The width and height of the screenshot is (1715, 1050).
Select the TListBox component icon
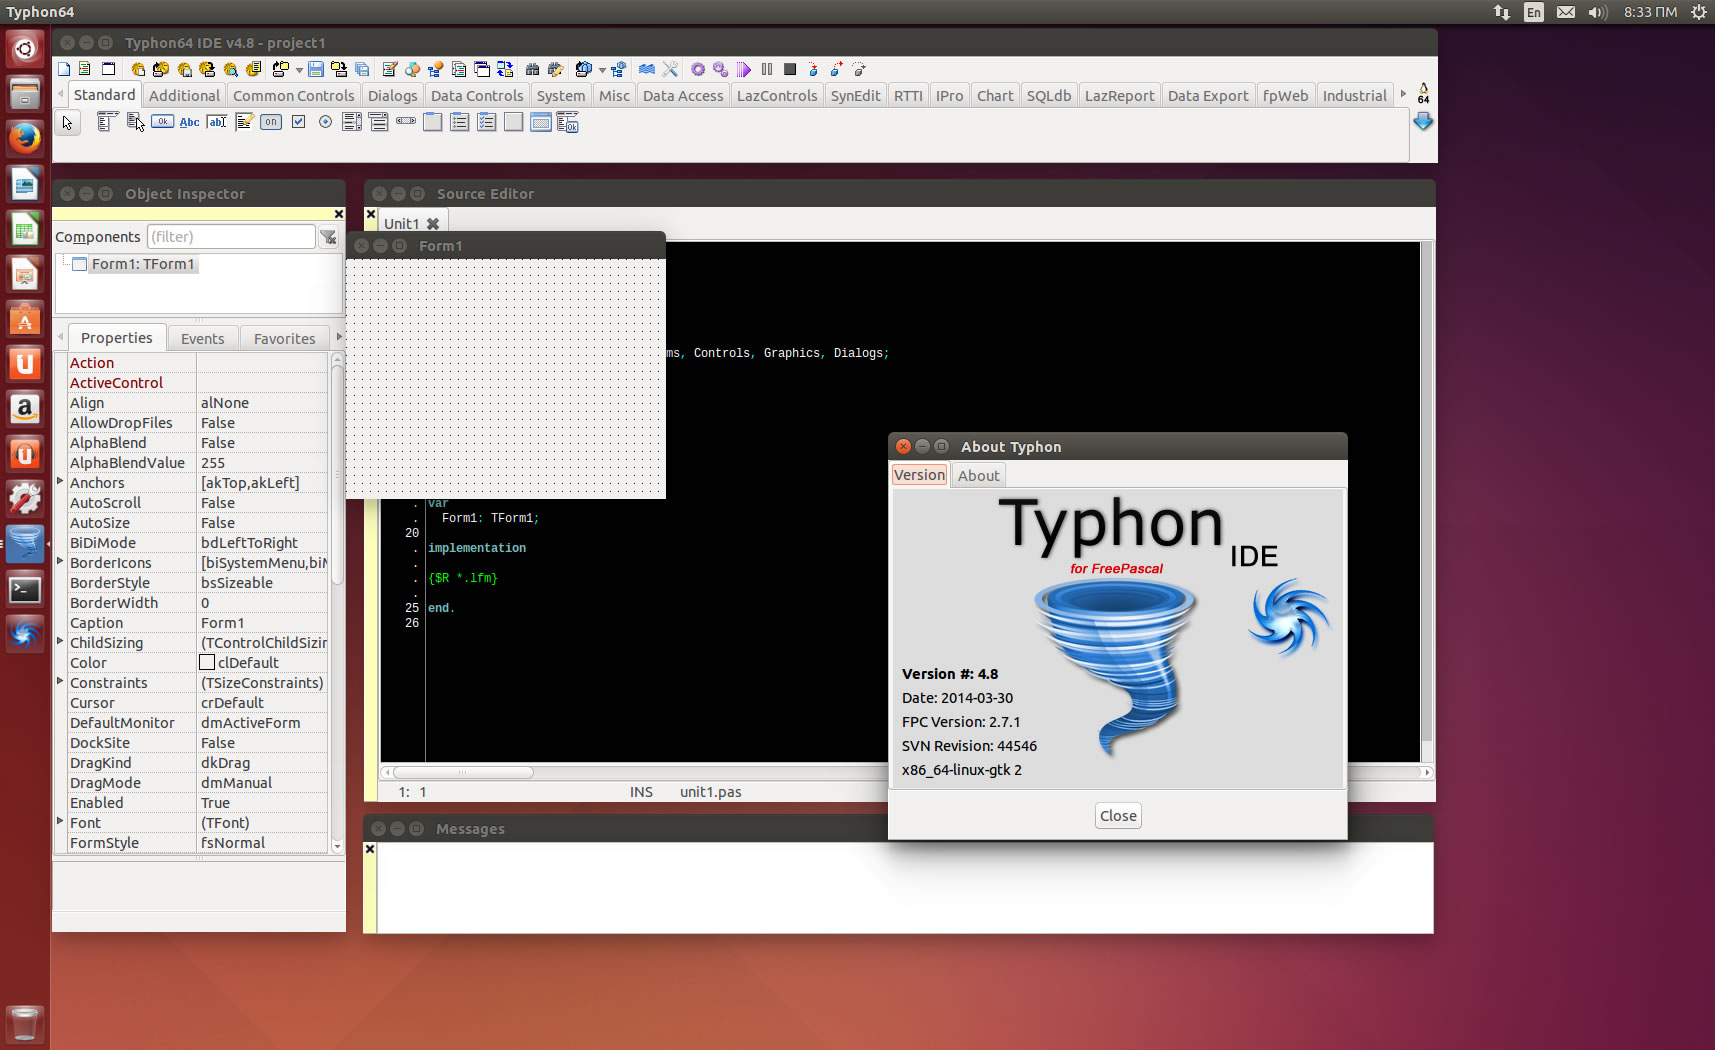tap(352, 122)
